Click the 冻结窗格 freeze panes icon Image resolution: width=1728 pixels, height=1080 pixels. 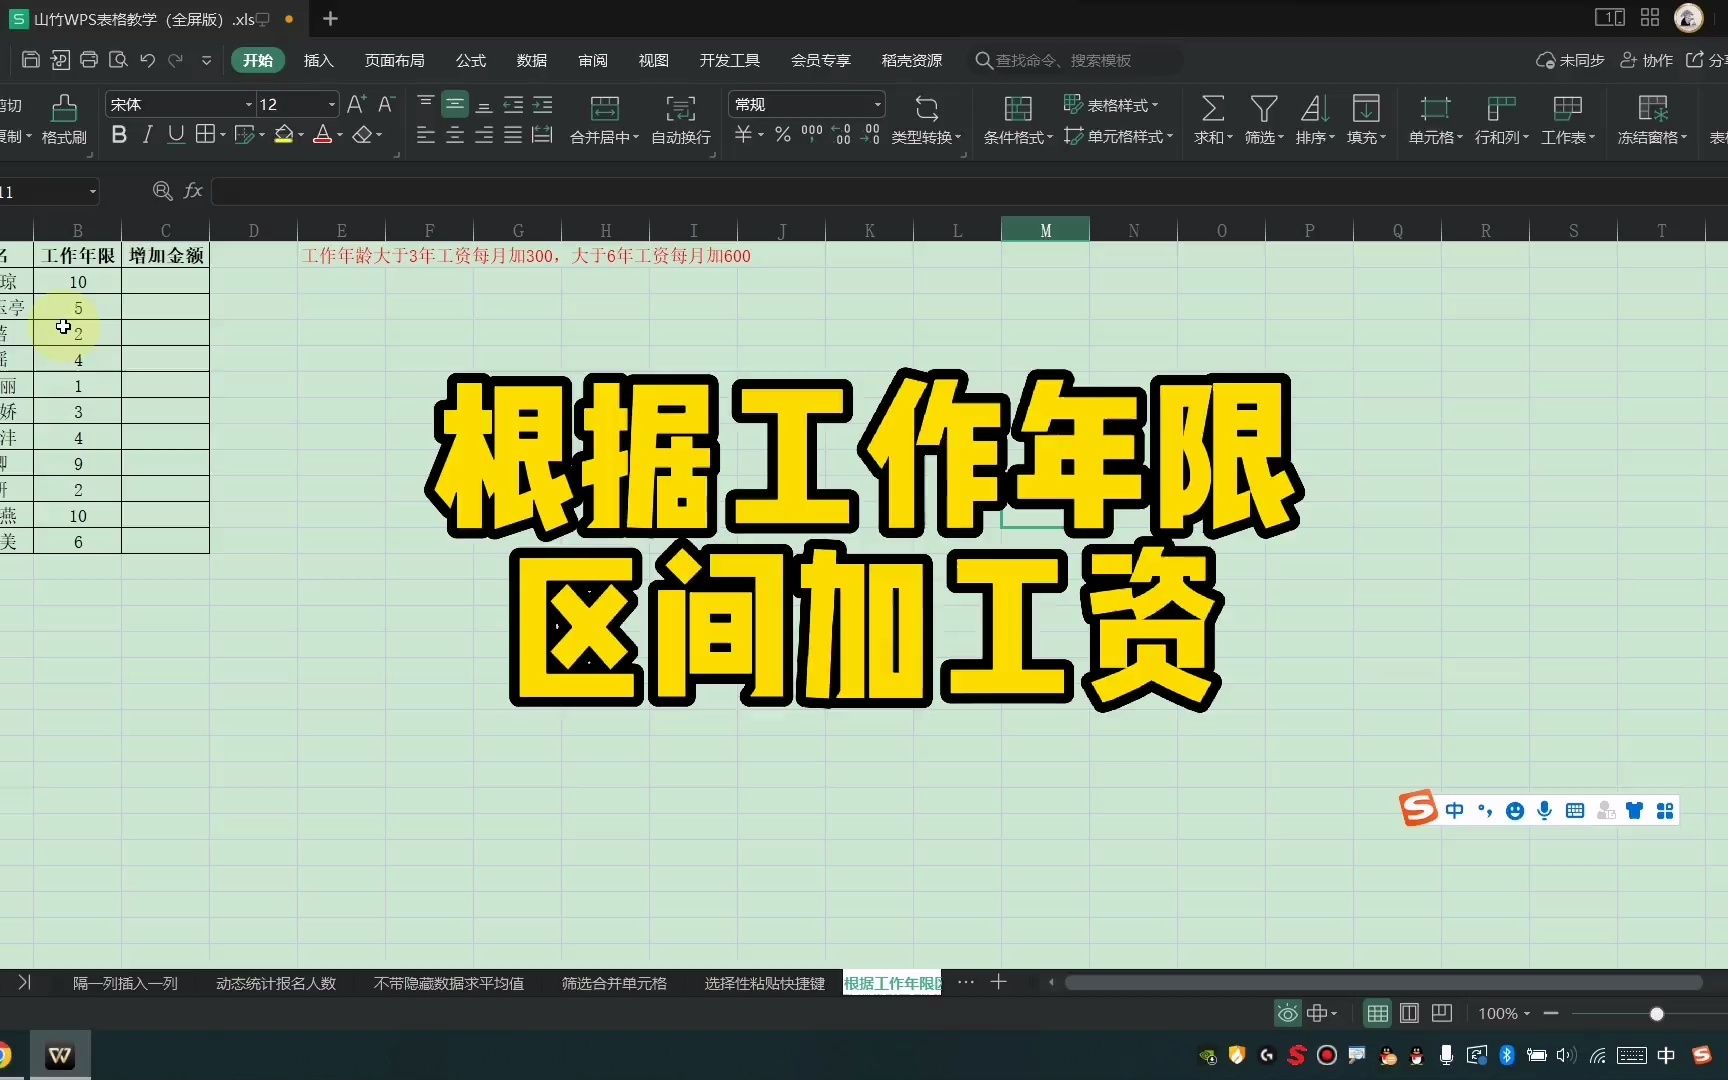[1651, 120]
